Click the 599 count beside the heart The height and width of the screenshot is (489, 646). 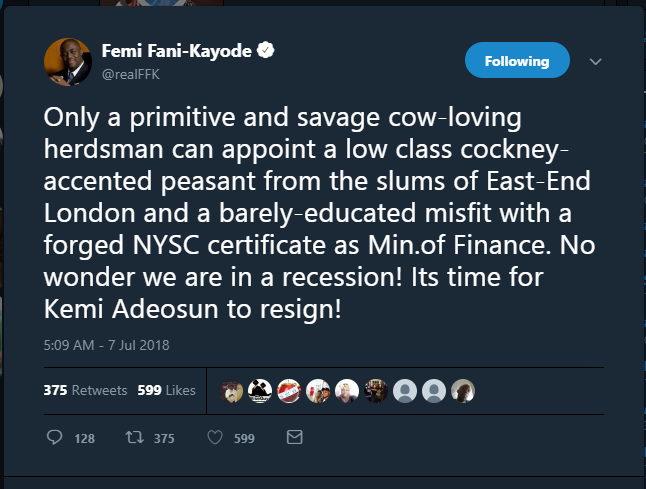[244, 438]
